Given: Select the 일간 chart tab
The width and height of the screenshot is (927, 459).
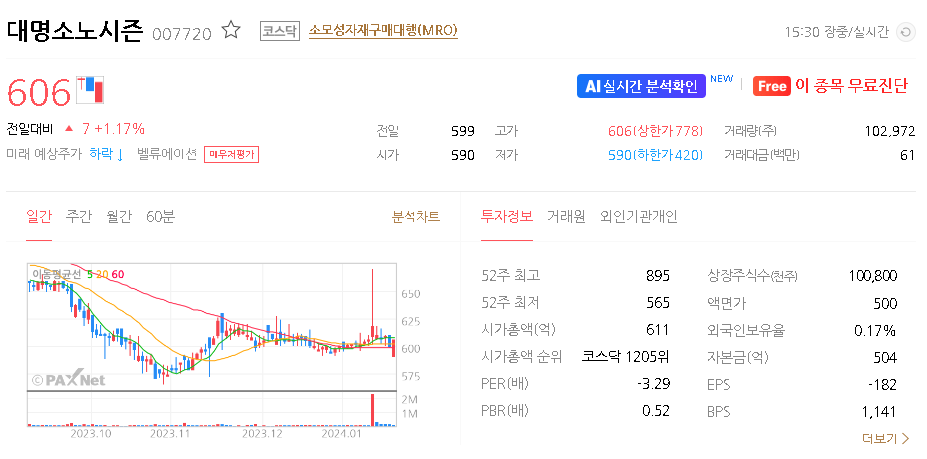Looking at the screenshot, I should tap(39, 216).
